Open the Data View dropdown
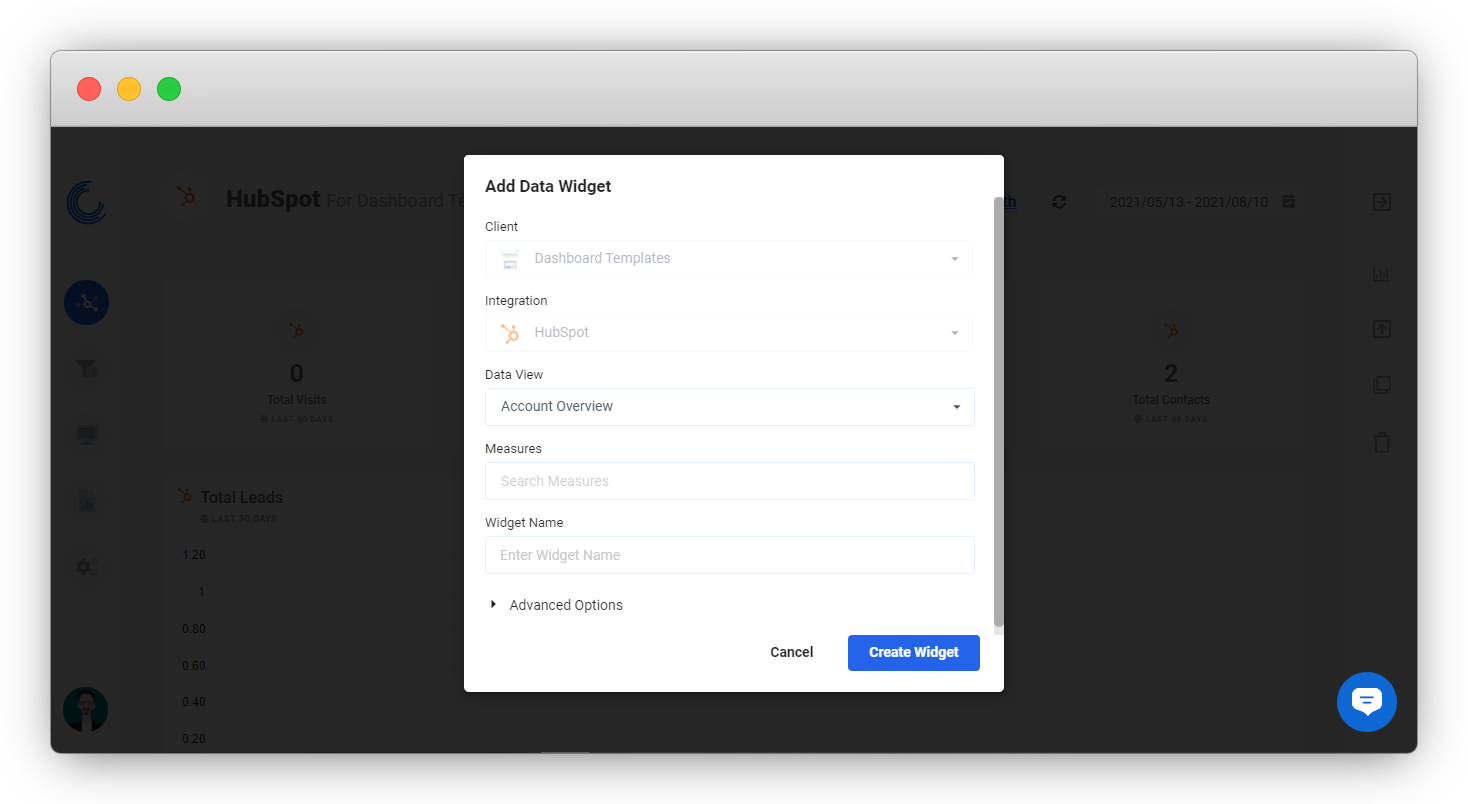 tap(729, 407)
